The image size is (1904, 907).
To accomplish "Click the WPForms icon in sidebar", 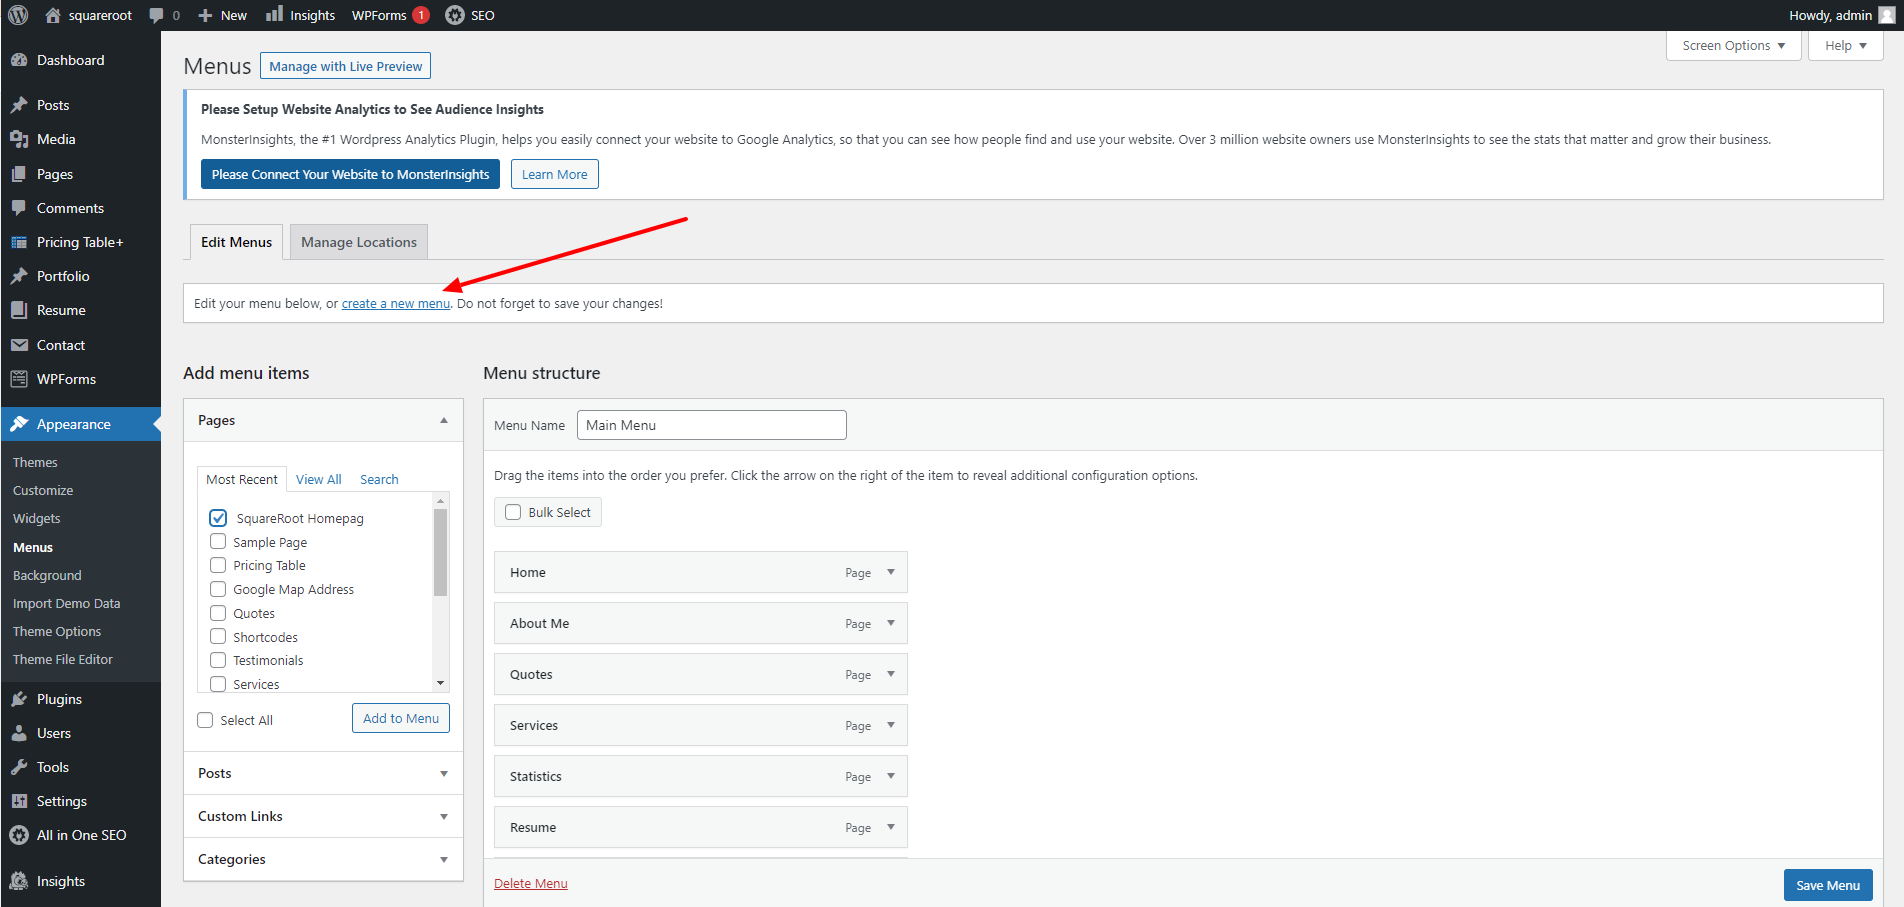I will pos(19,379).
